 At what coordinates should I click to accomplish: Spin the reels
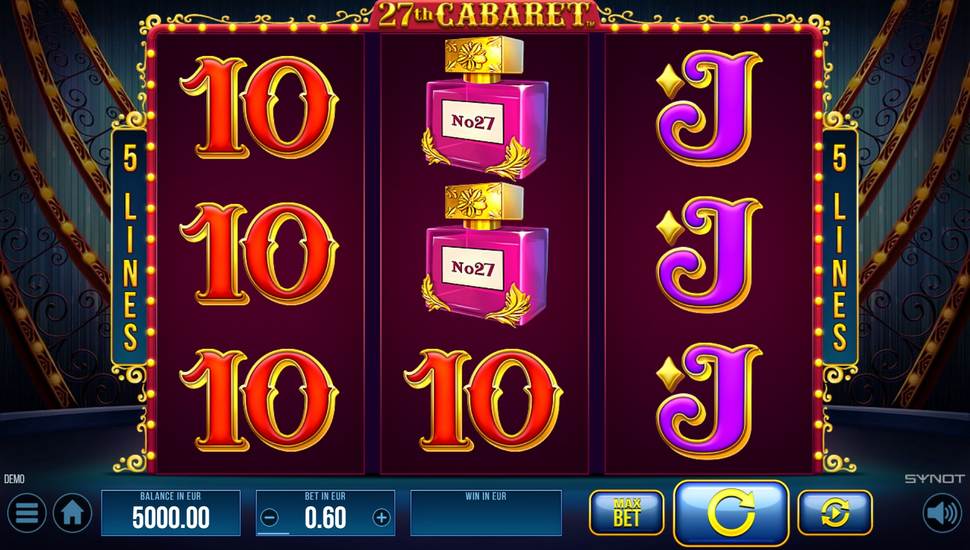[x=731, y=513]
